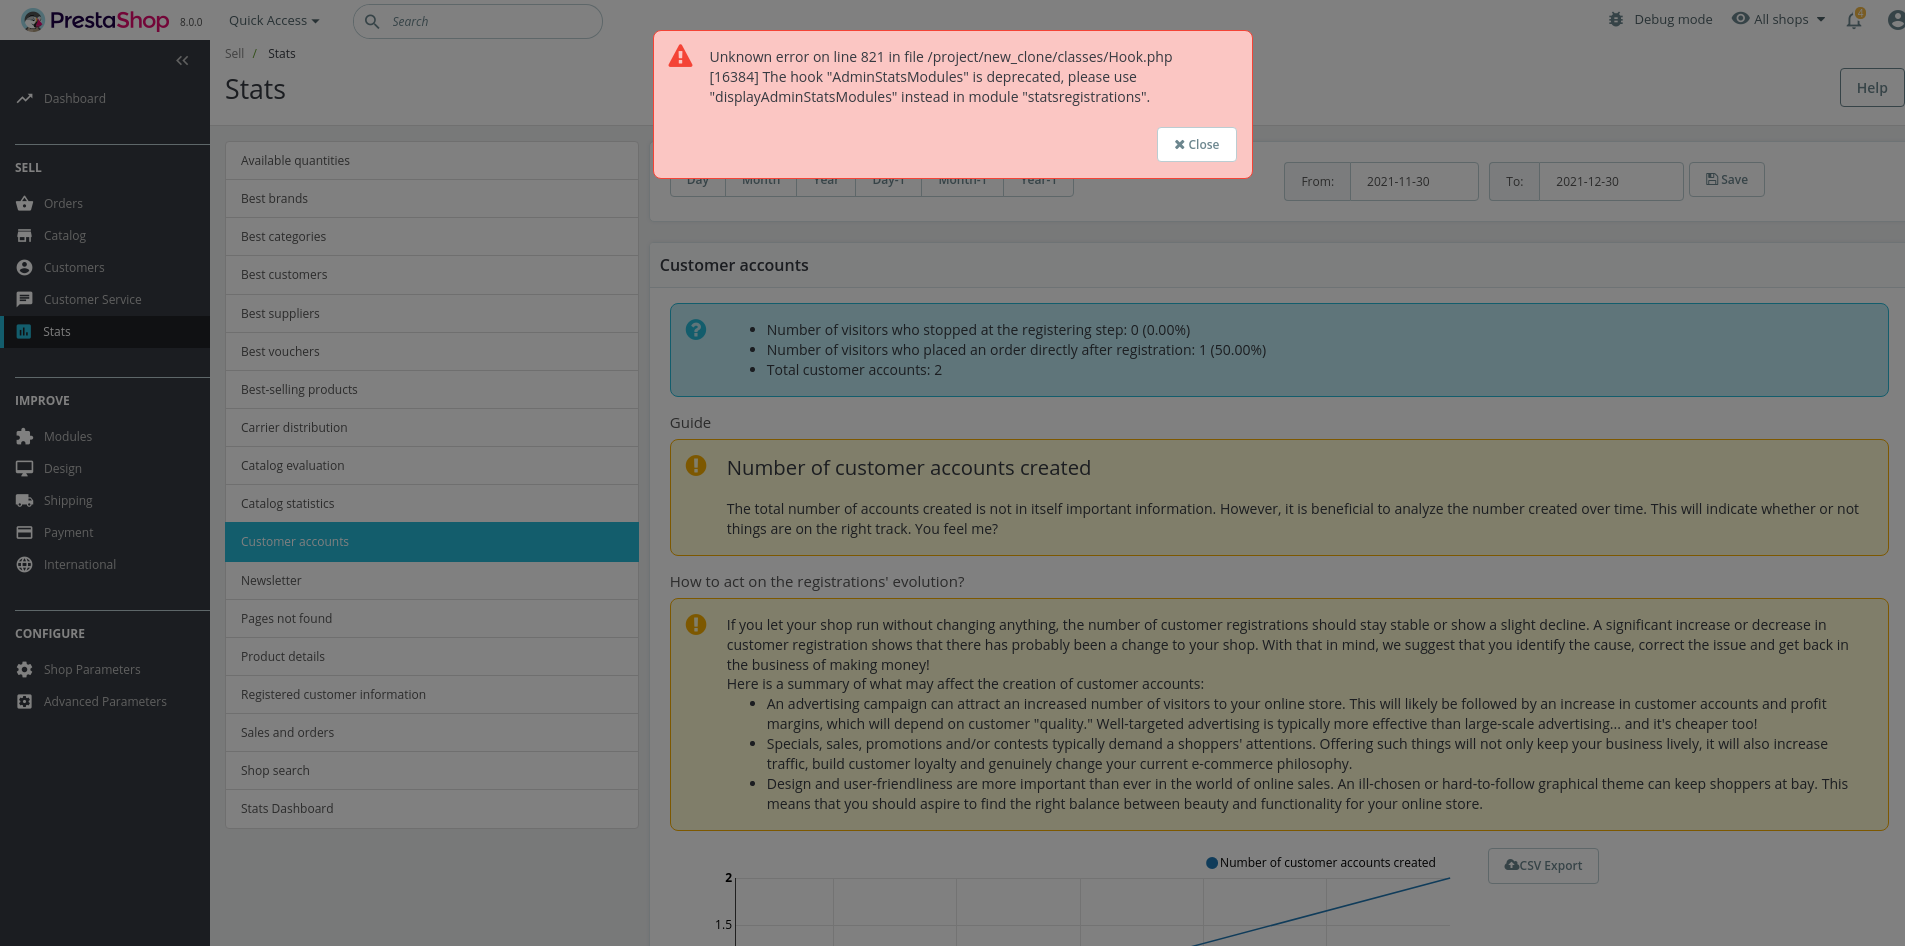This screenshot has width=1905, height=946.
Task: Collapse the left sidebar with the chevrons
Action: (x=182, y=60)
